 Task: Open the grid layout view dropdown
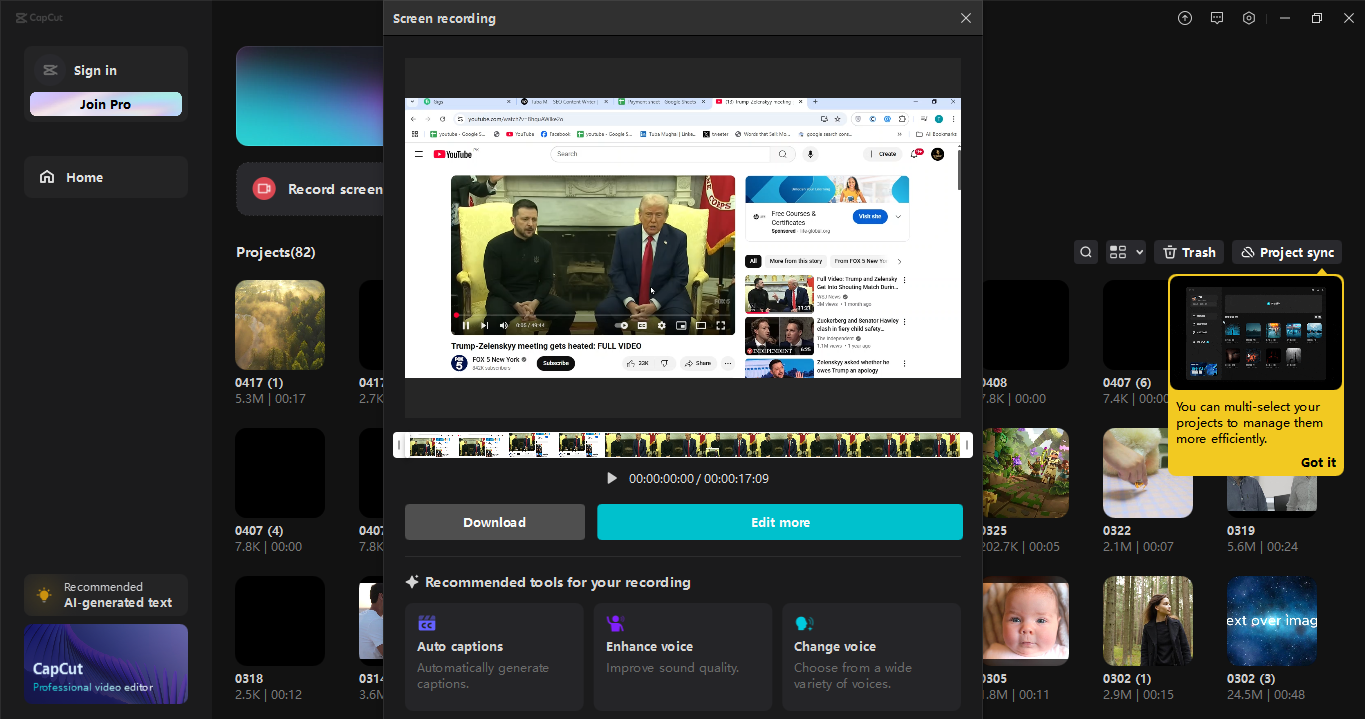click(x=1125, y=251)
